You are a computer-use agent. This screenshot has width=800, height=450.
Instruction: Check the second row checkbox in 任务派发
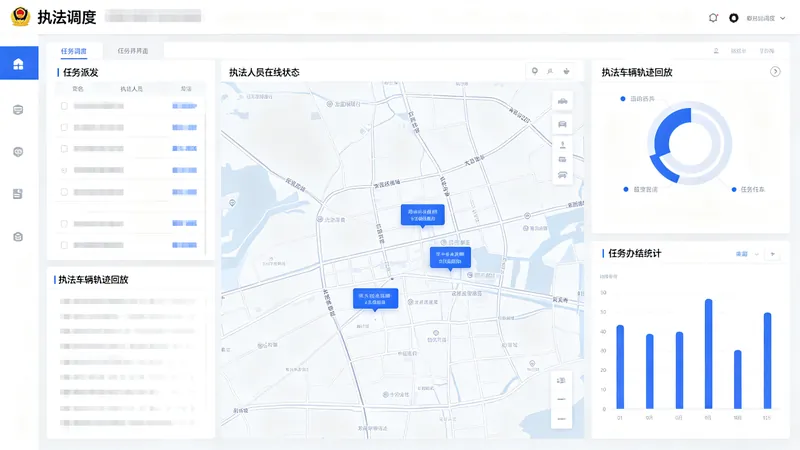(x=64, y=127)
